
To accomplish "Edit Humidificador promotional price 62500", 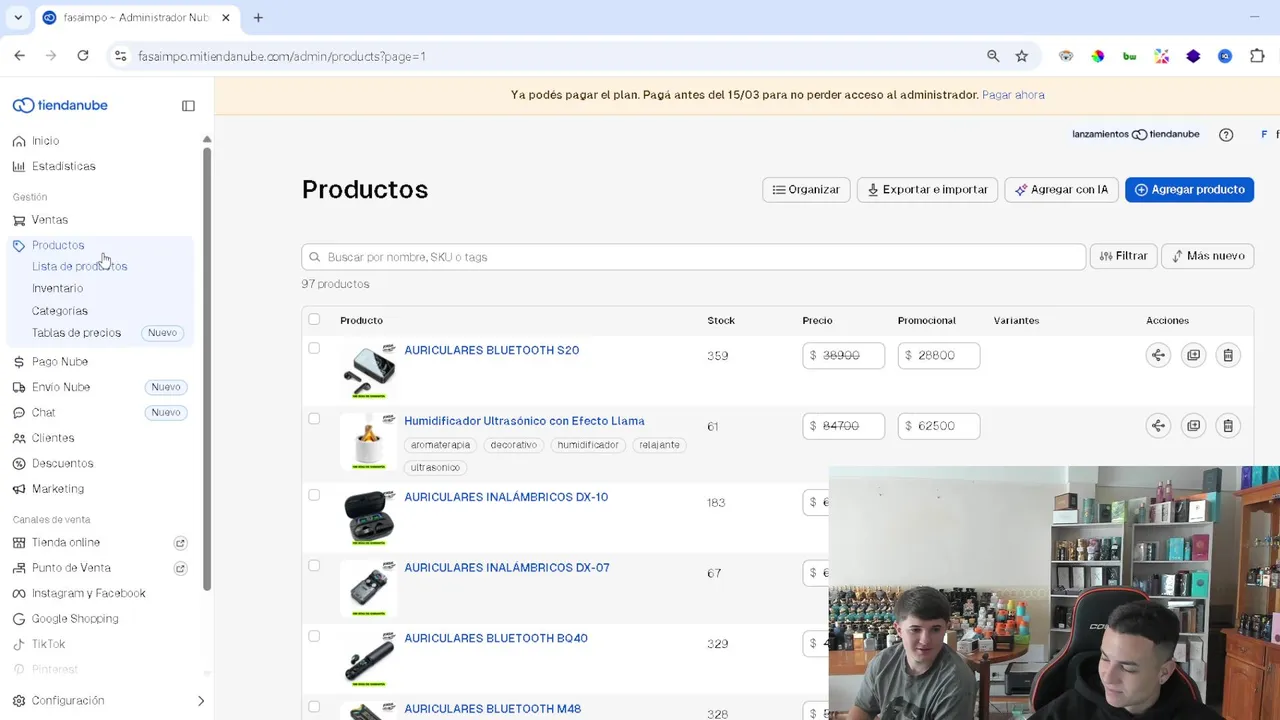I will (x=939, y=426).
